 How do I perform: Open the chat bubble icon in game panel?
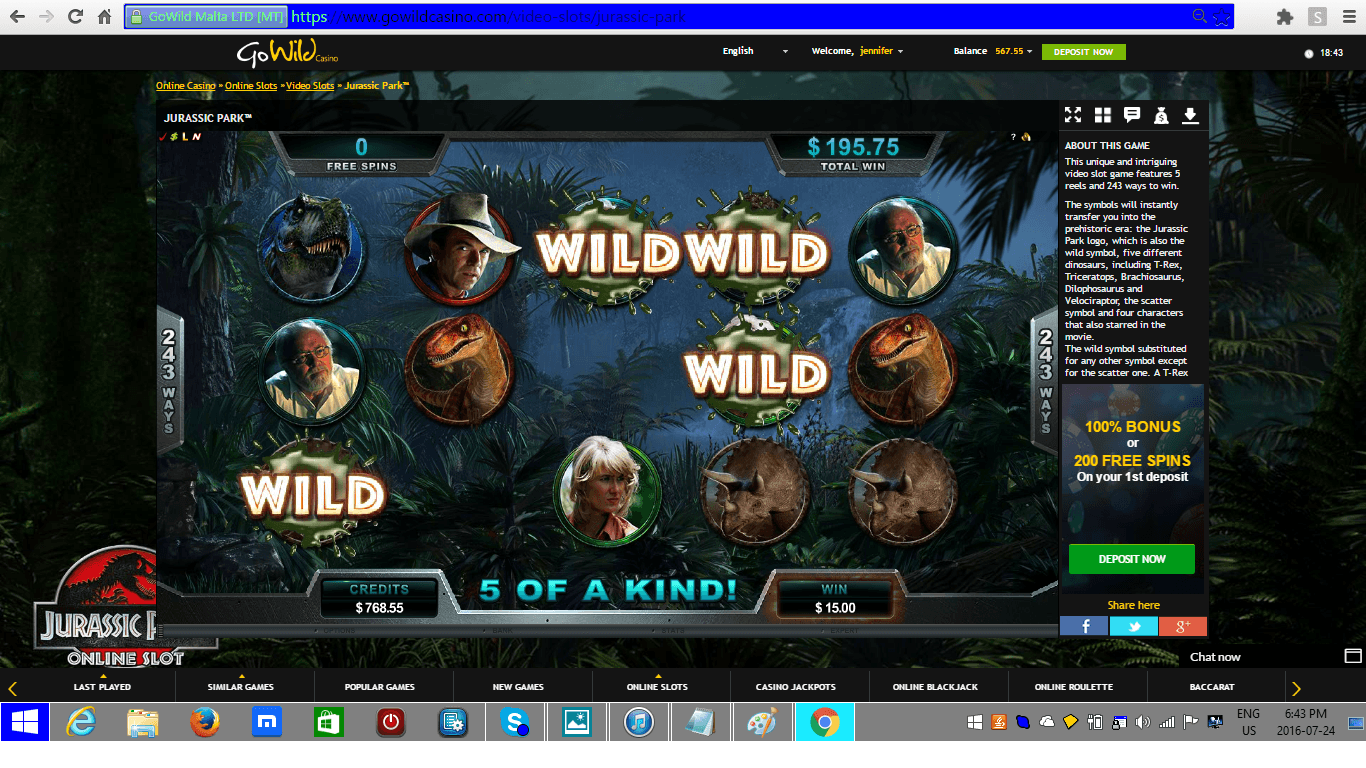click(1132, 115)
